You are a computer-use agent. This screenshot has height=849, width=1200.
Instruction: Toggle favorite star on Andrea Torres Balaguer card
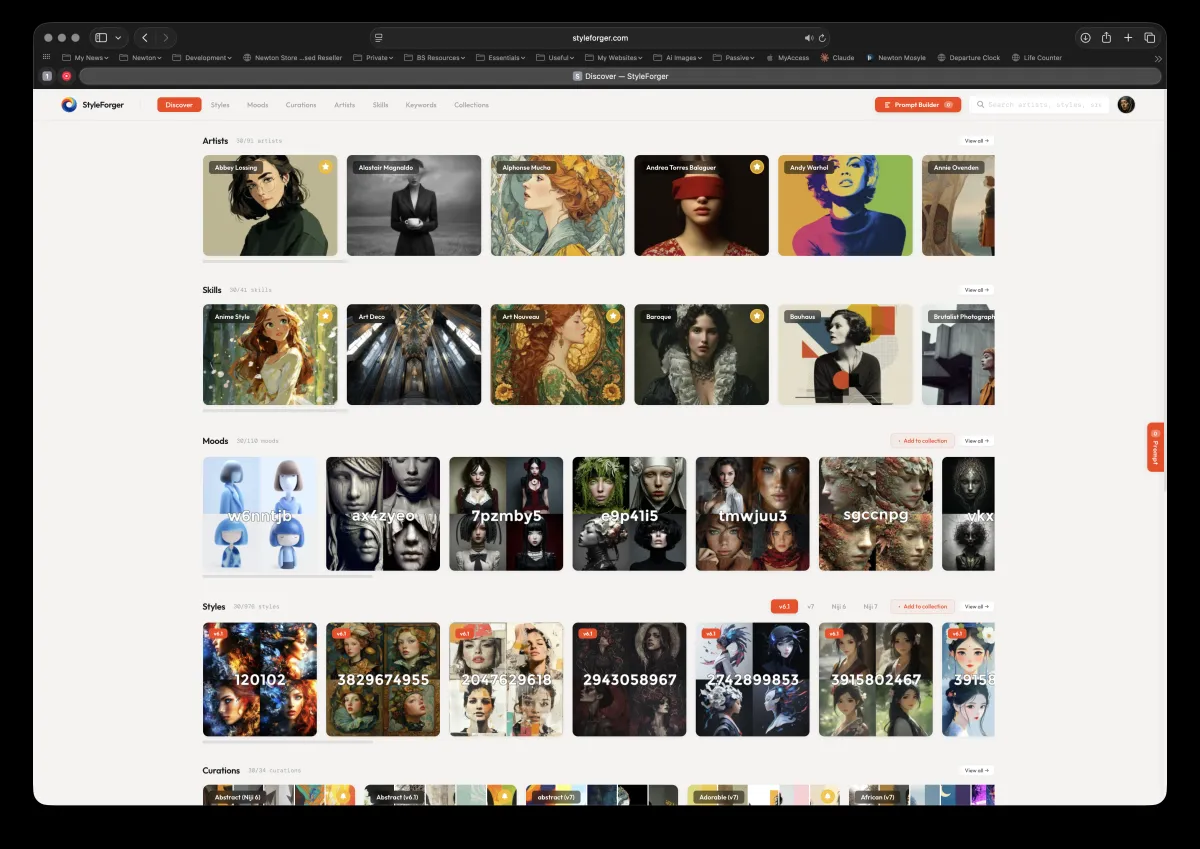tap(757, 167)
